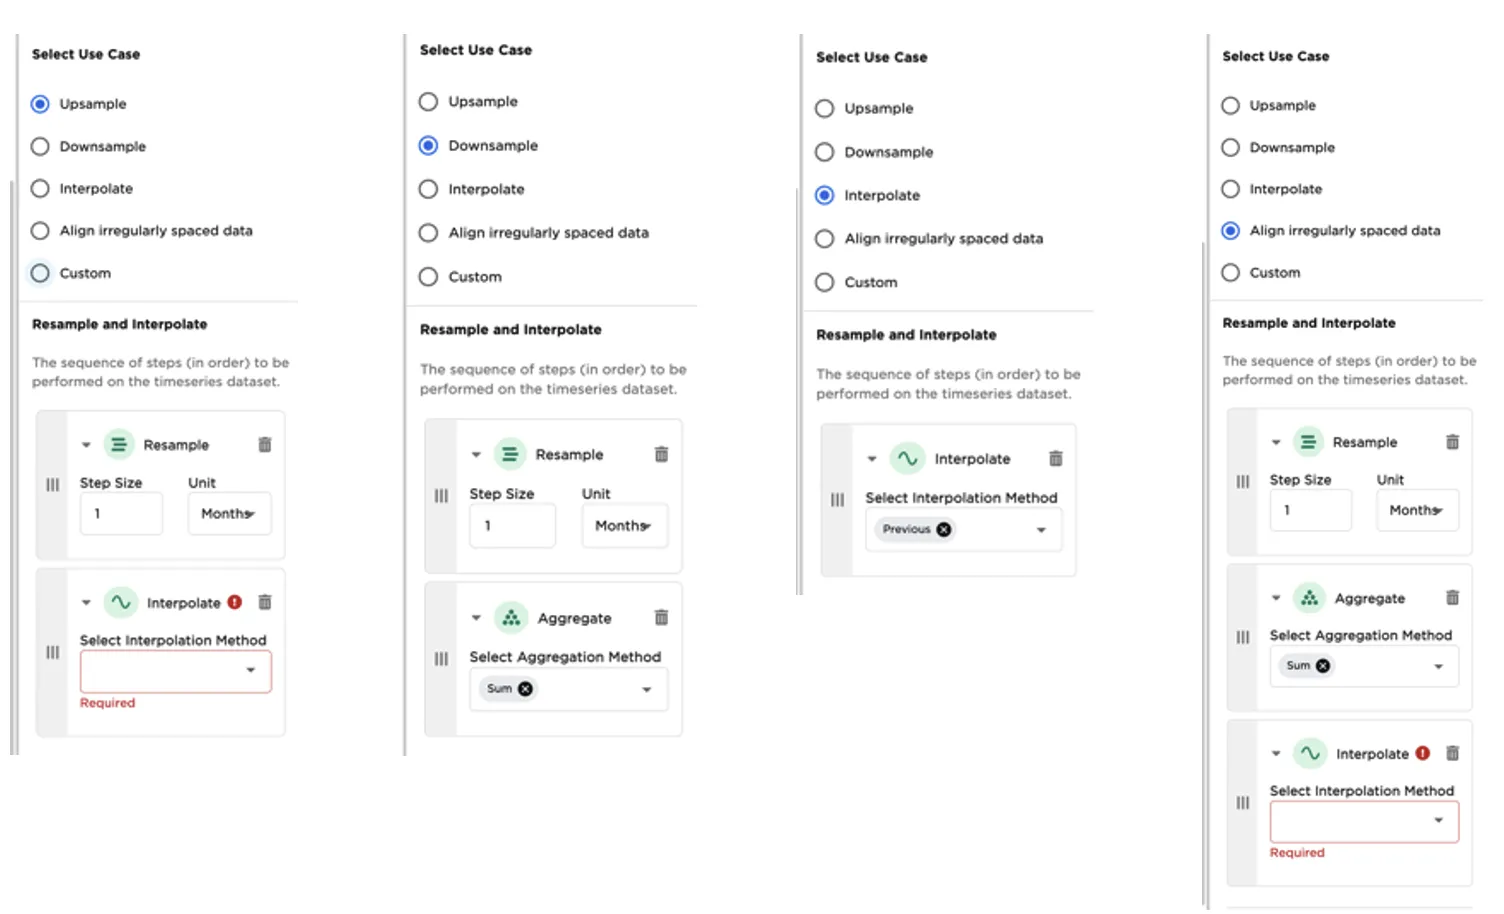Open the Months unit dropdown in second panel

point(624,526)
